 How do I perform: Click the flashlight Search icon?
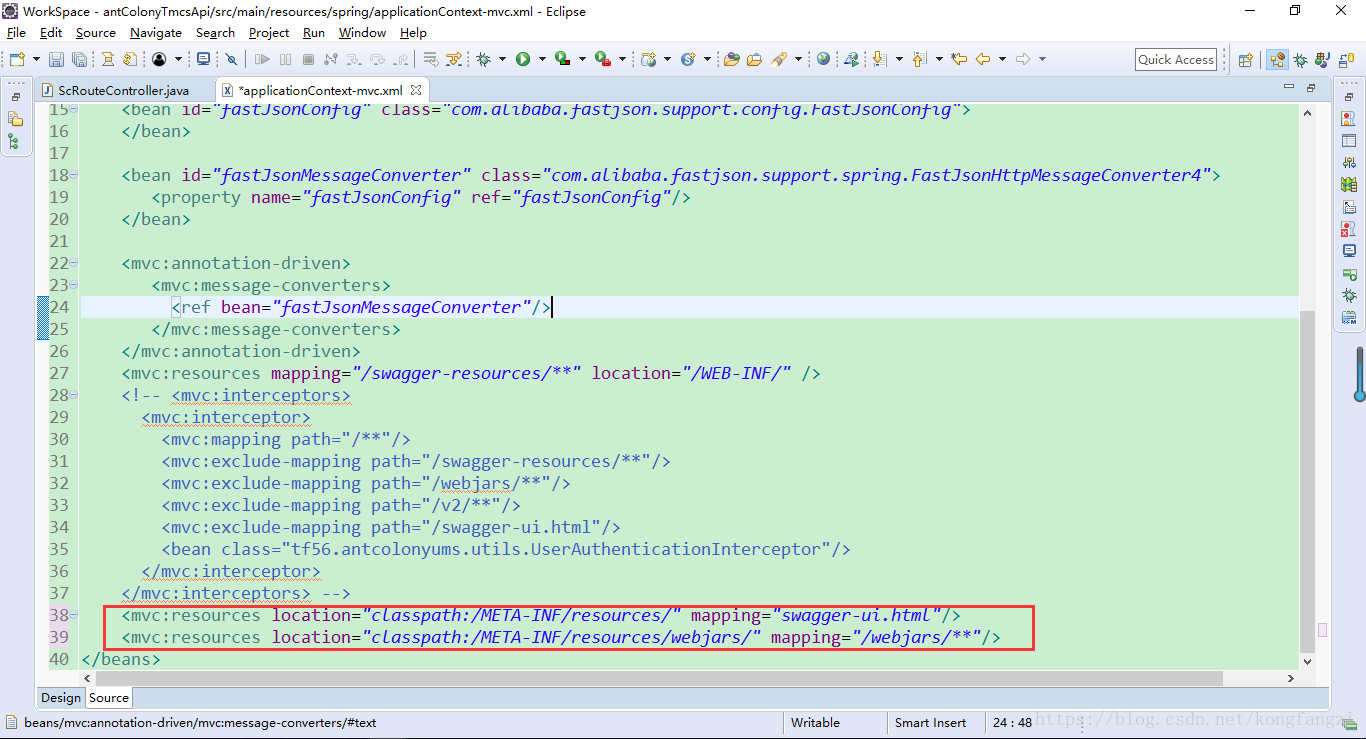pyautogui.click(x=778, y=59)
